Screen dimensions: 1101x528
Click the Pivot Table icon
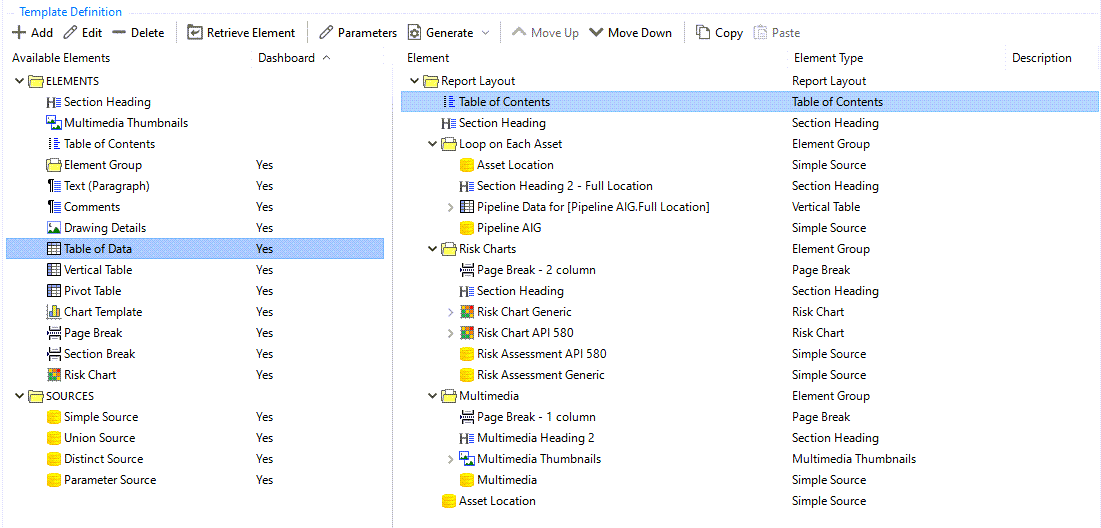(x=53, y=291)
